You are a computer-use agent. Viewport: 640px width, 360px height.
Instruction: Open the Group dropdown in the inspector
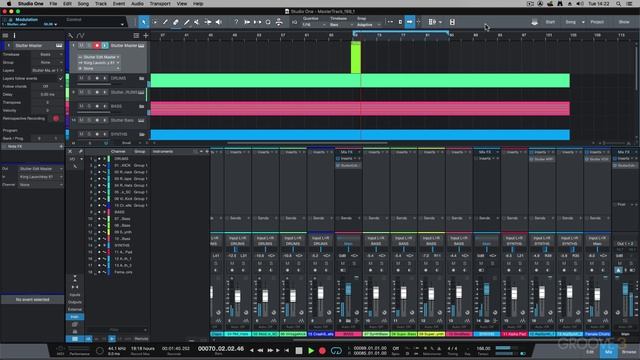tap(48, 62)
